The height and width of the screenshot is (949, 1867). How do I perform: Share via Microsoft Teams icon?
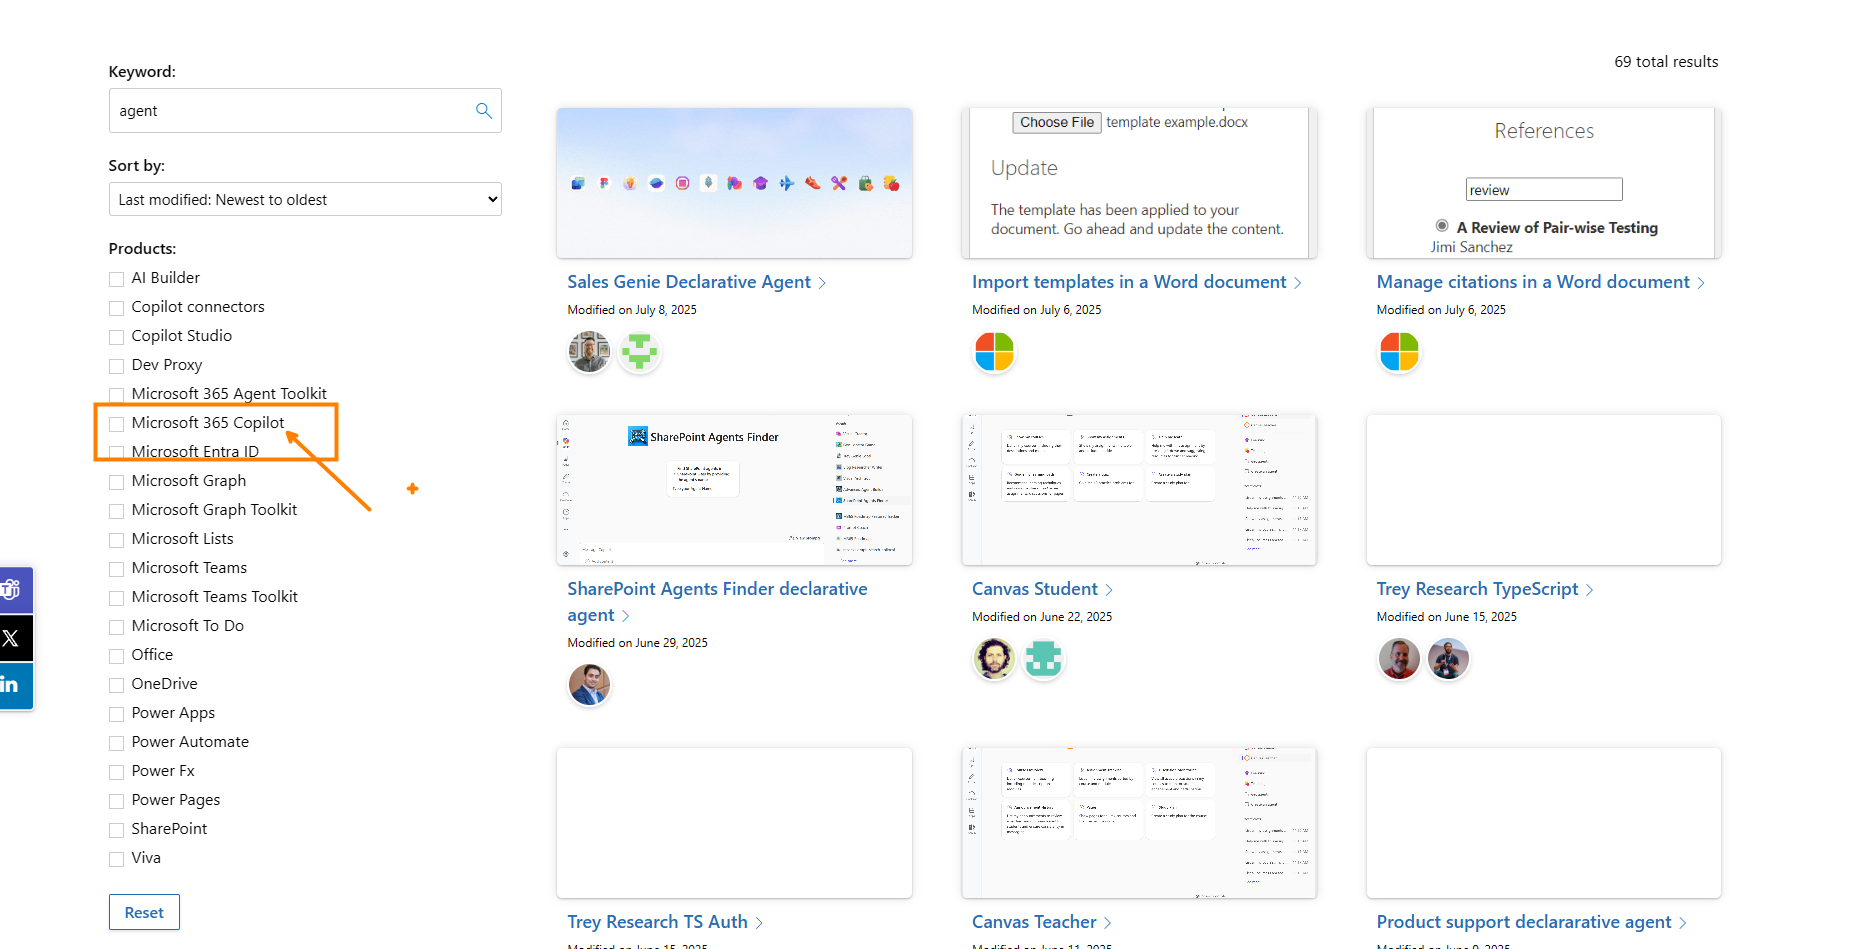(14, 590)
